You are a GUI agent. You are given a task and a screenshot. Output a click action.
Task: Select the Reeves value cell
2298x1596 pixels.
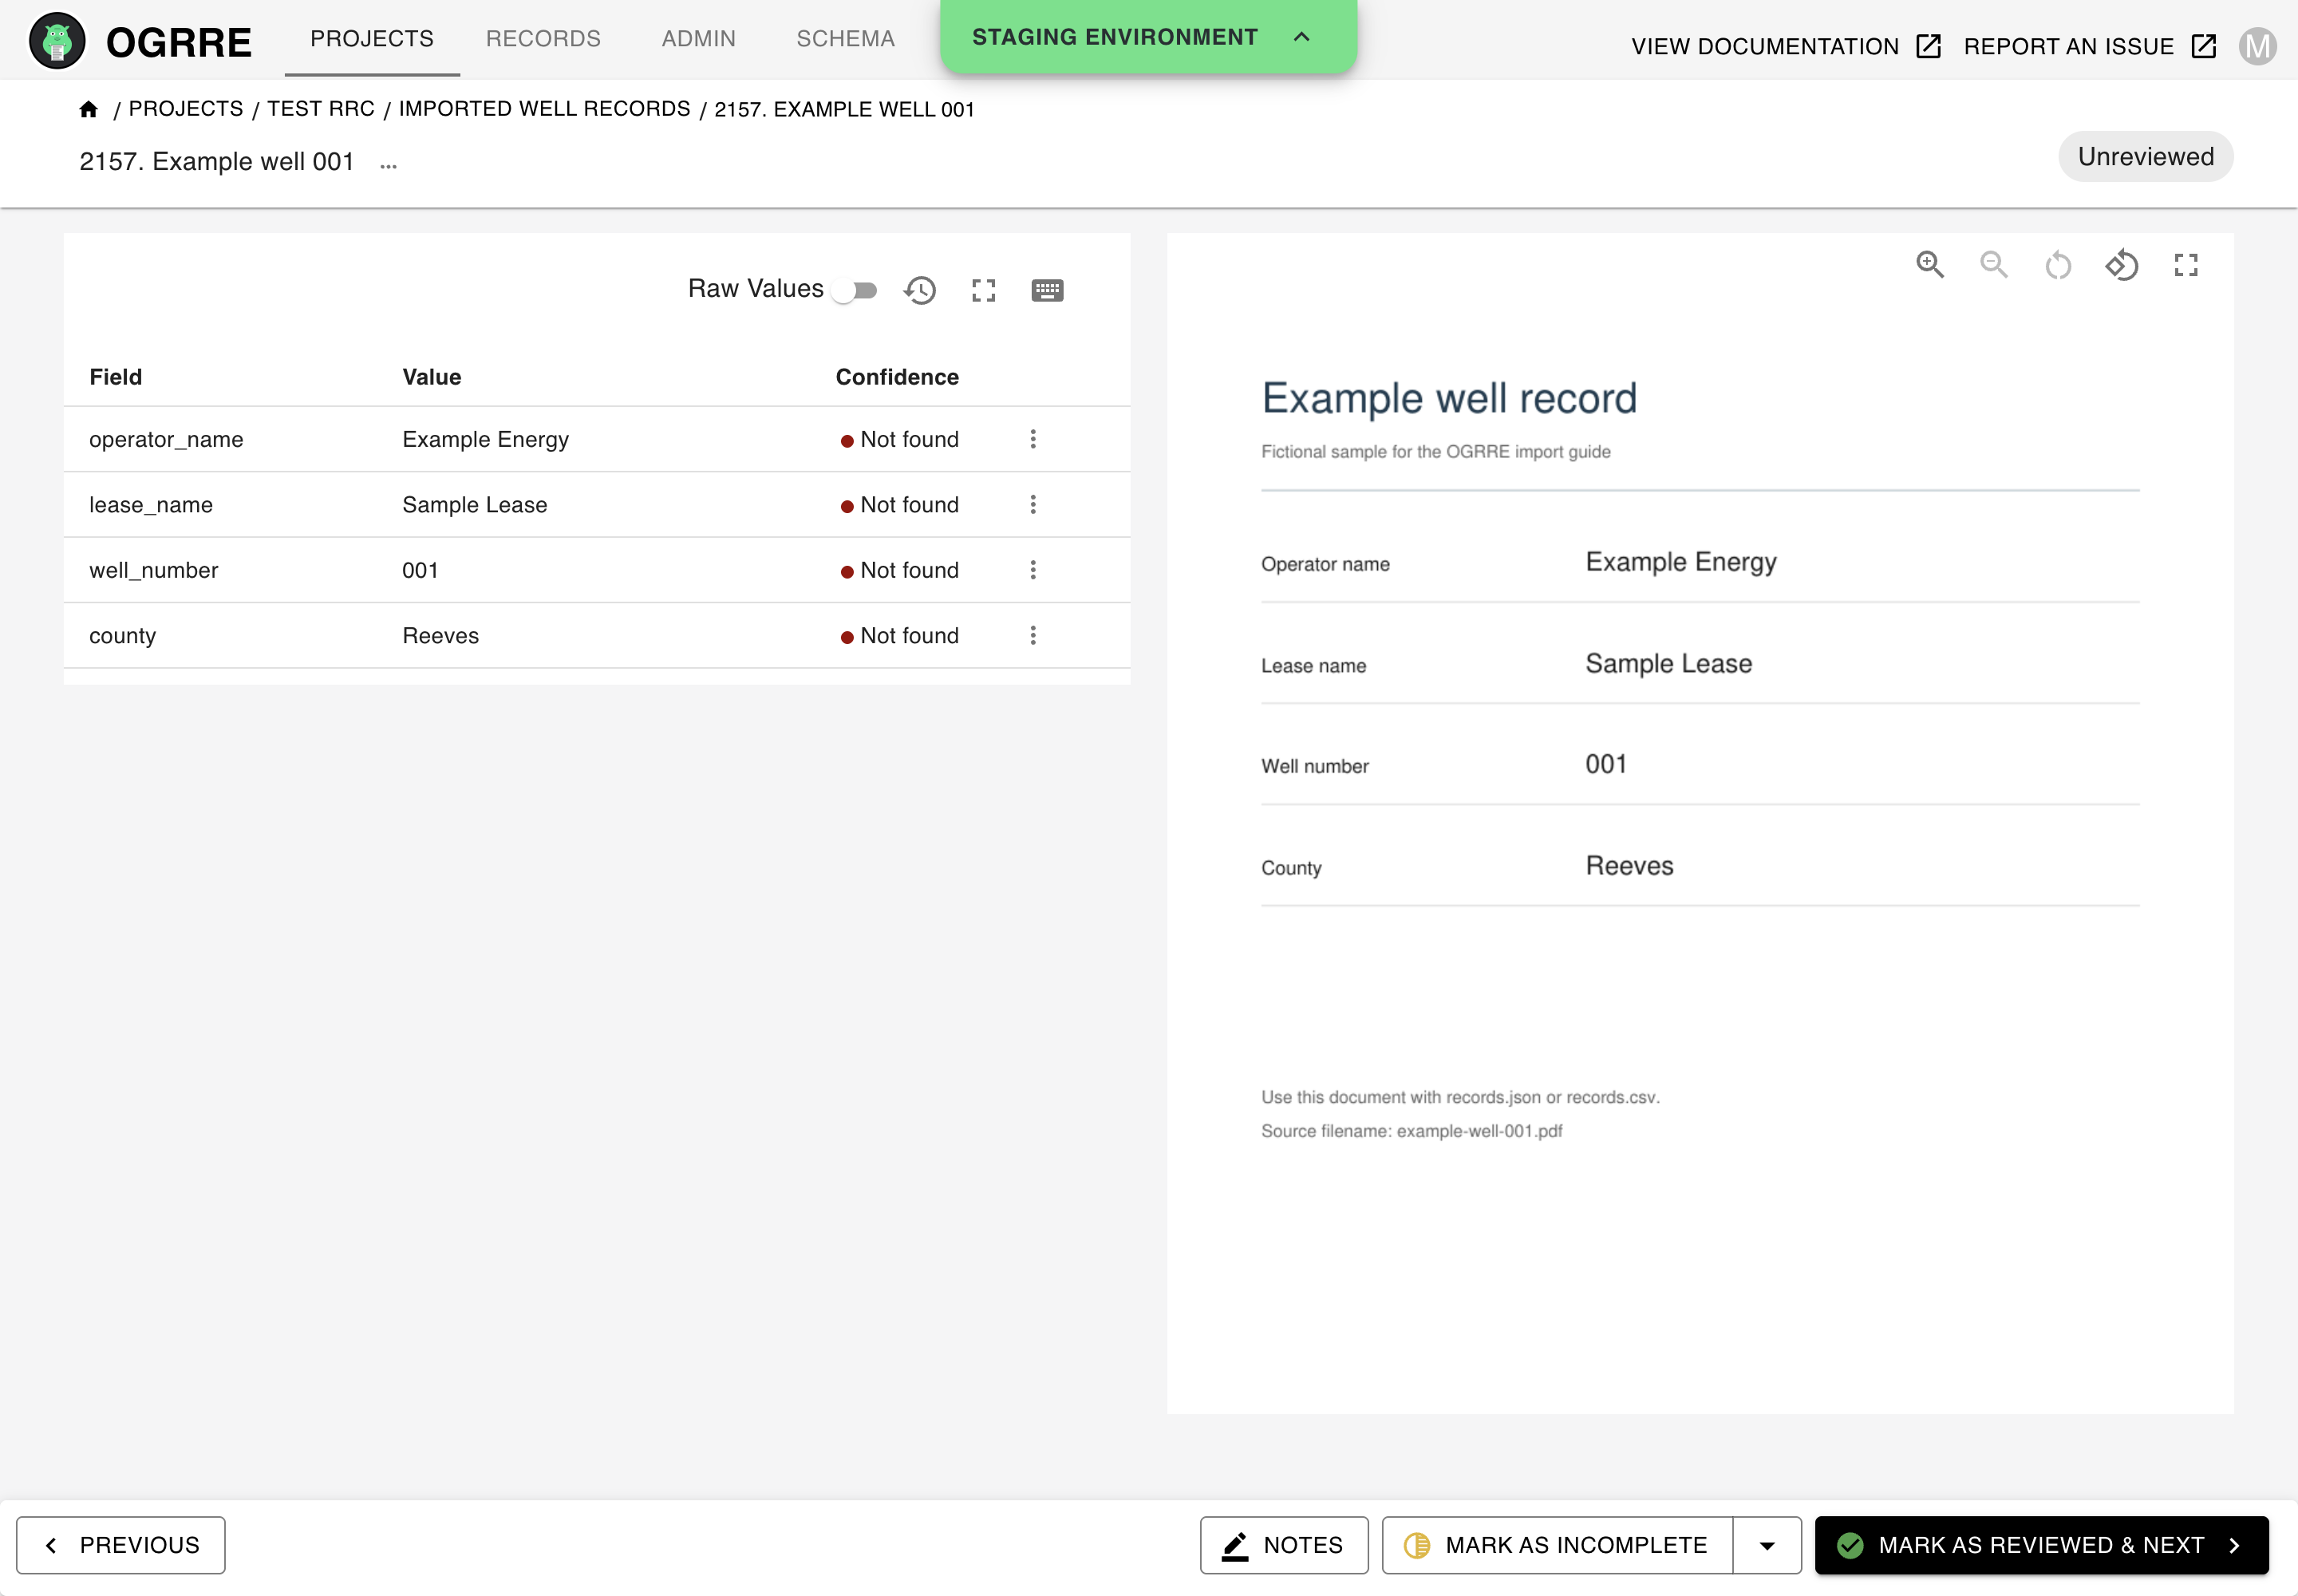440,635
